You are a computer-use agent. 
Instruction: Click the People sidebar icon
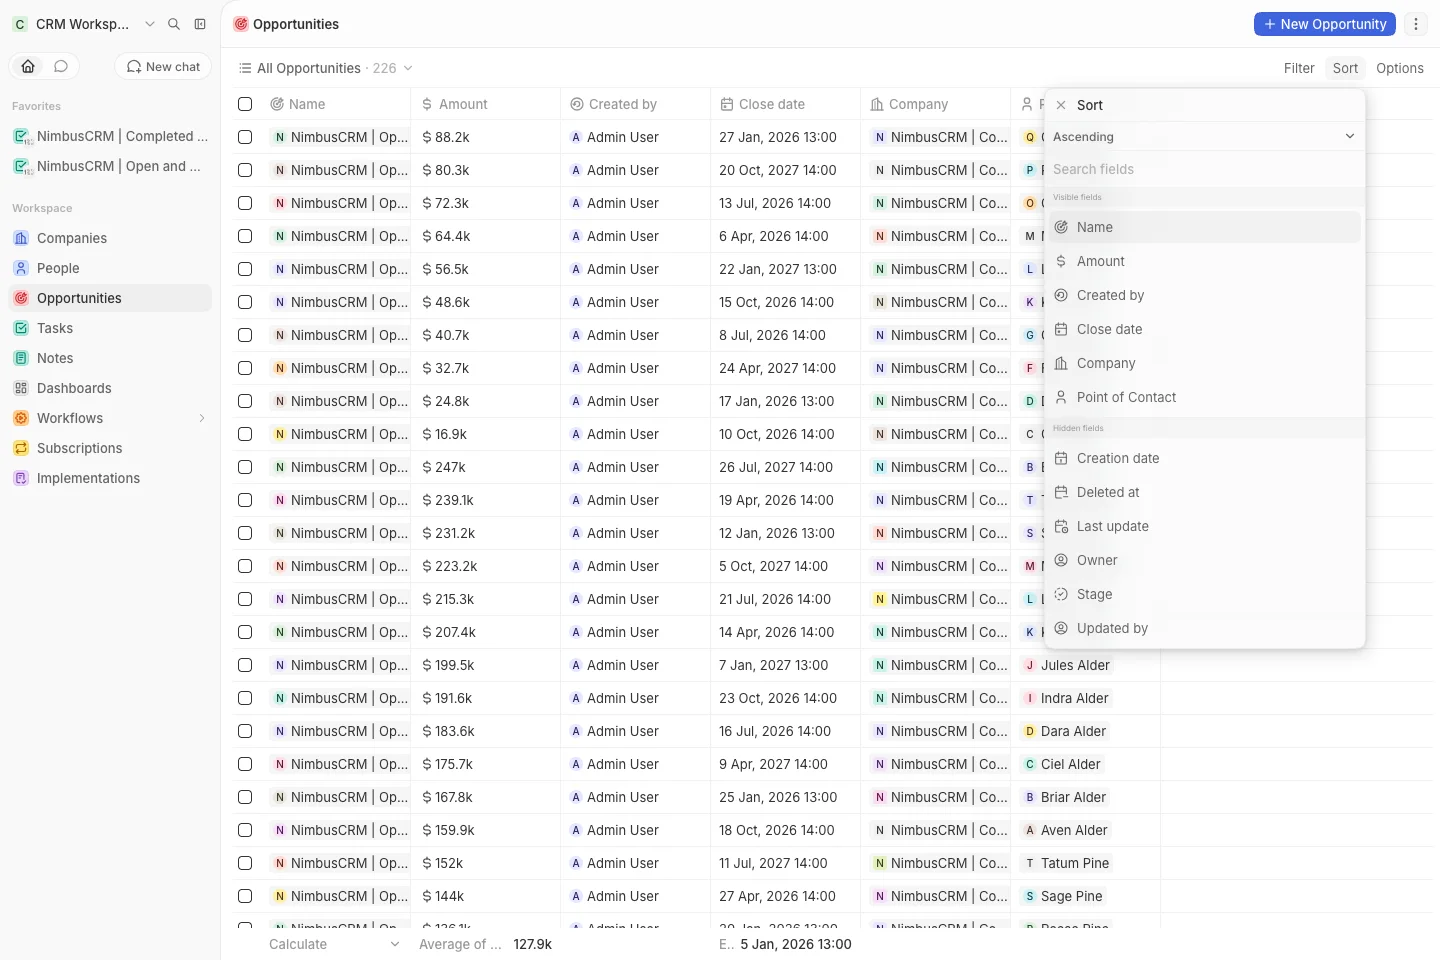[x=21, y=268]
